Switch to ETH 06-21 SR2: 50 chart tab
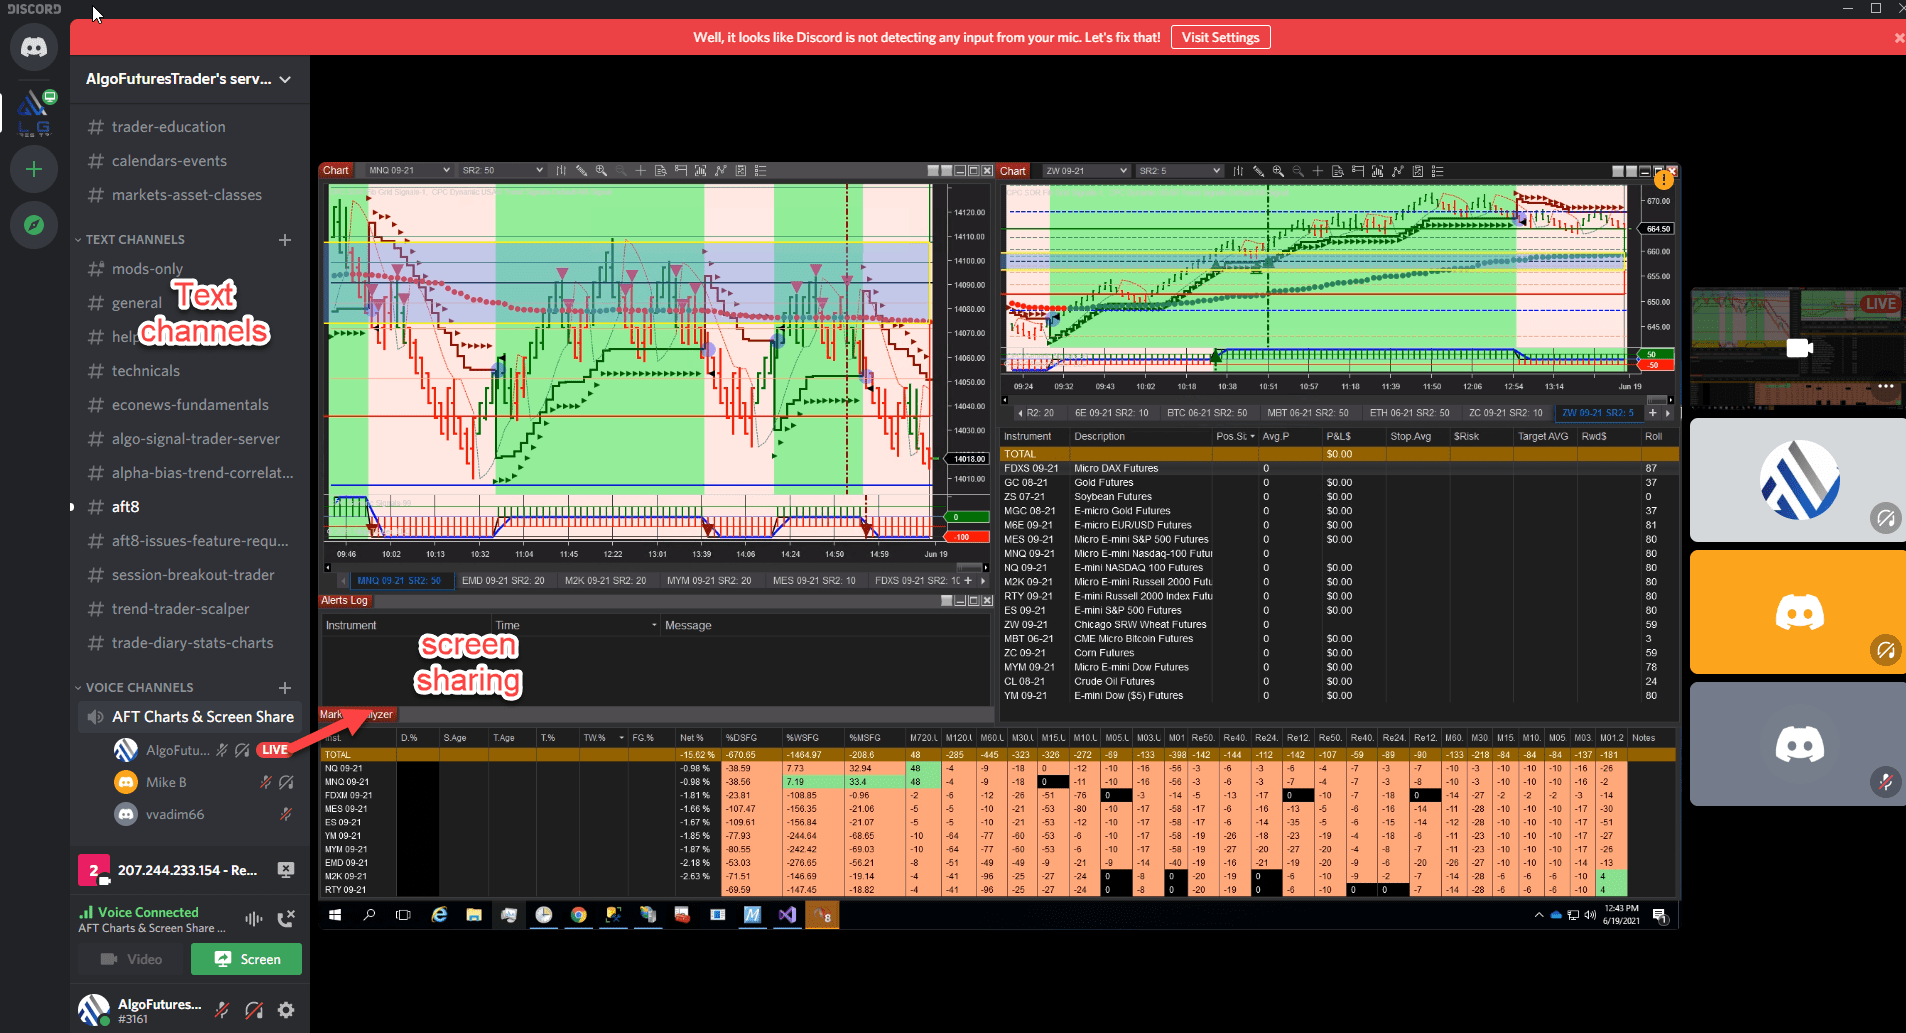Viewport: 1906px width, 1033px height. (1409, 413)
